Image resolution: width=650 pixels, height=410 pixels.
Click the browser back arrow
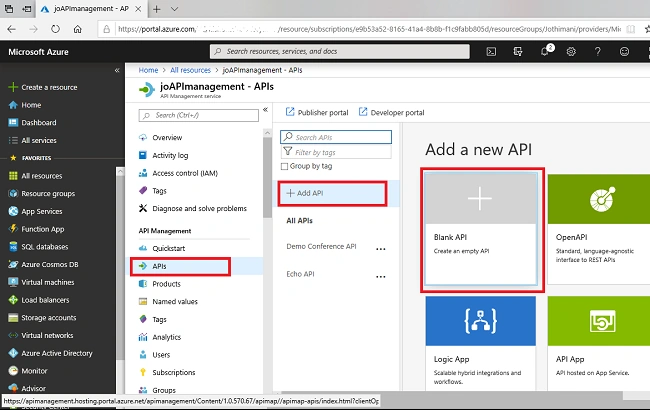(12, 29)
